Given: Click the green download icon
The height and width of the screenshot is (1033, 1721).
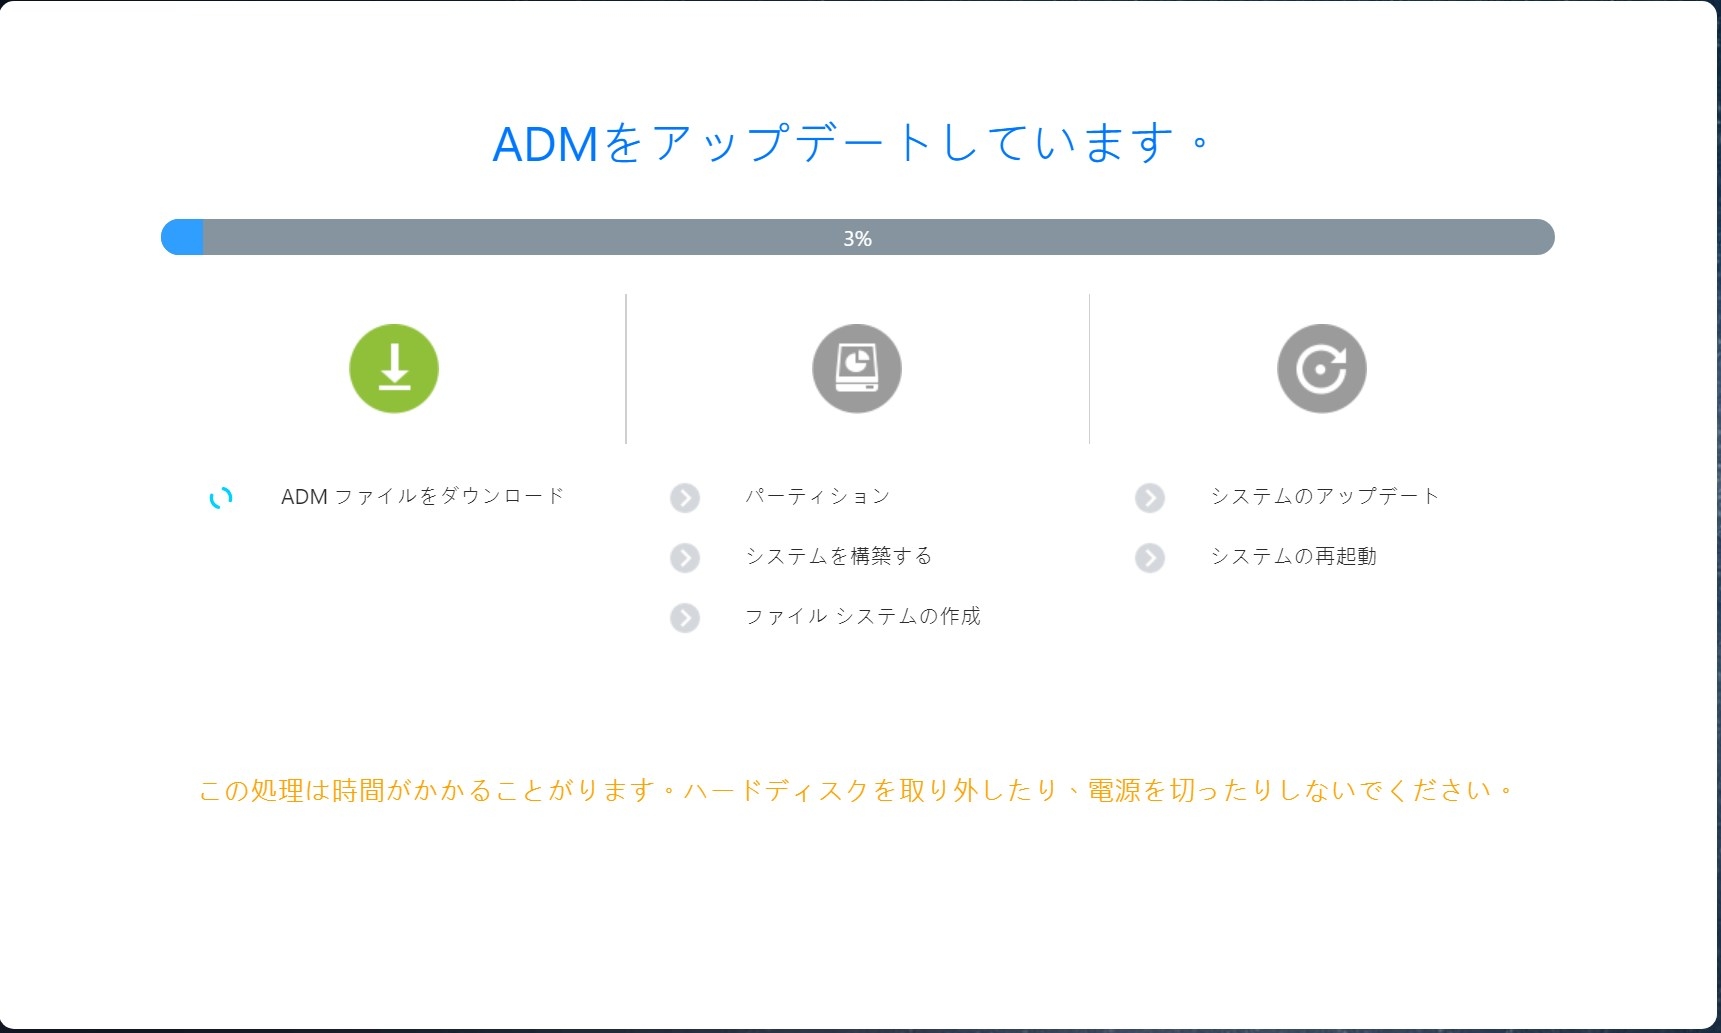Looking at the screenshot, I should pyautogui.click(x=394, y=368).
